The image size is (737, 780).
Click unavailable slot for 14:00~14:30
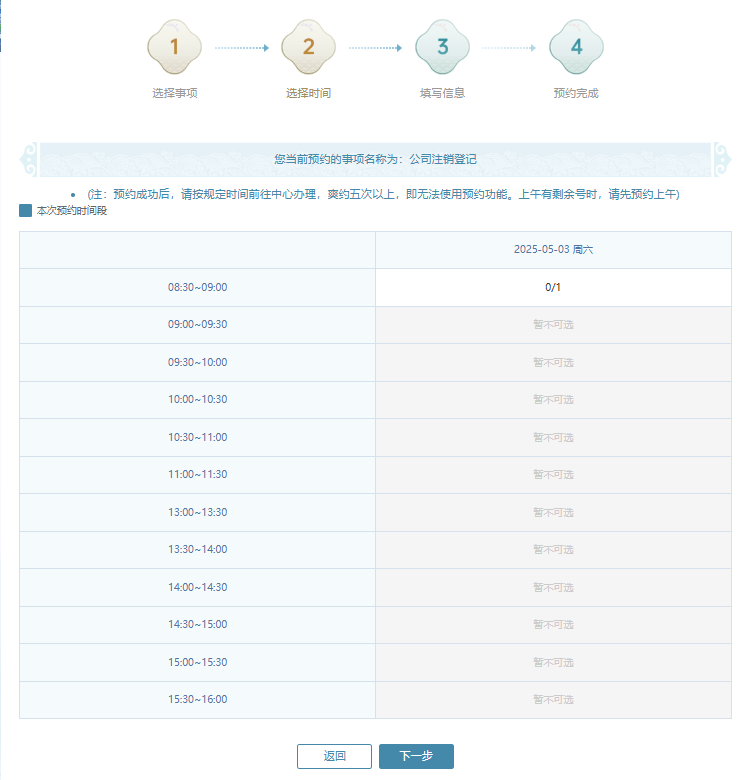coord(553,587)
